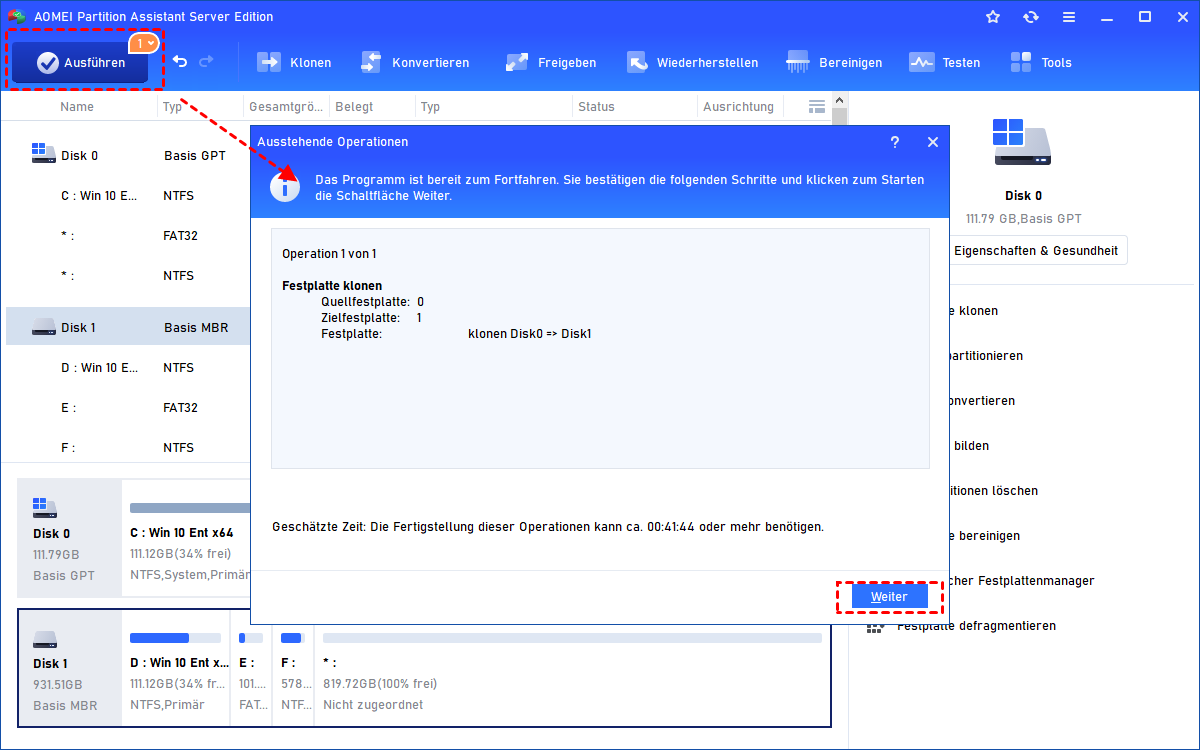Image resolution: width=1200 pixels, height=750 pixels.
Task: Select the E : FAT32 partition row
Action: (128, 408)
